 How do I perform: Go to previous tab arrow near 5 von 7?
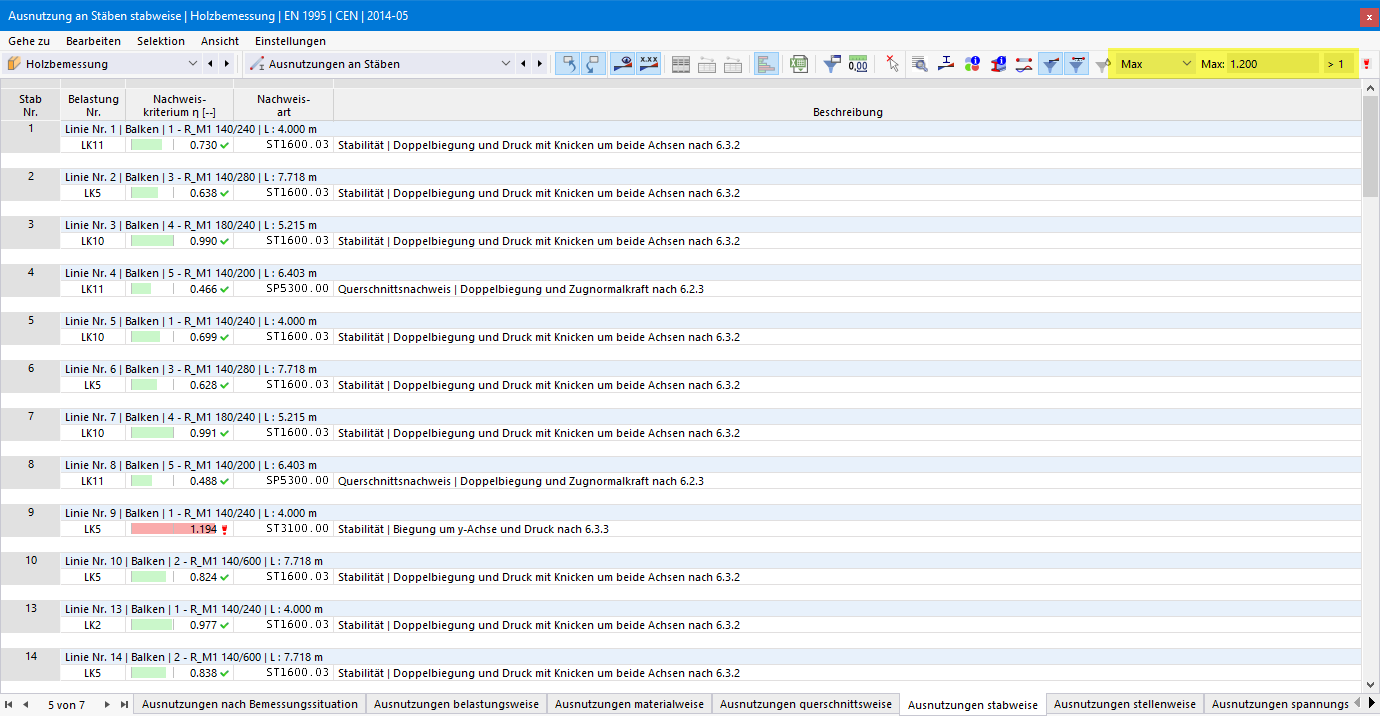(x=26, y=705)
